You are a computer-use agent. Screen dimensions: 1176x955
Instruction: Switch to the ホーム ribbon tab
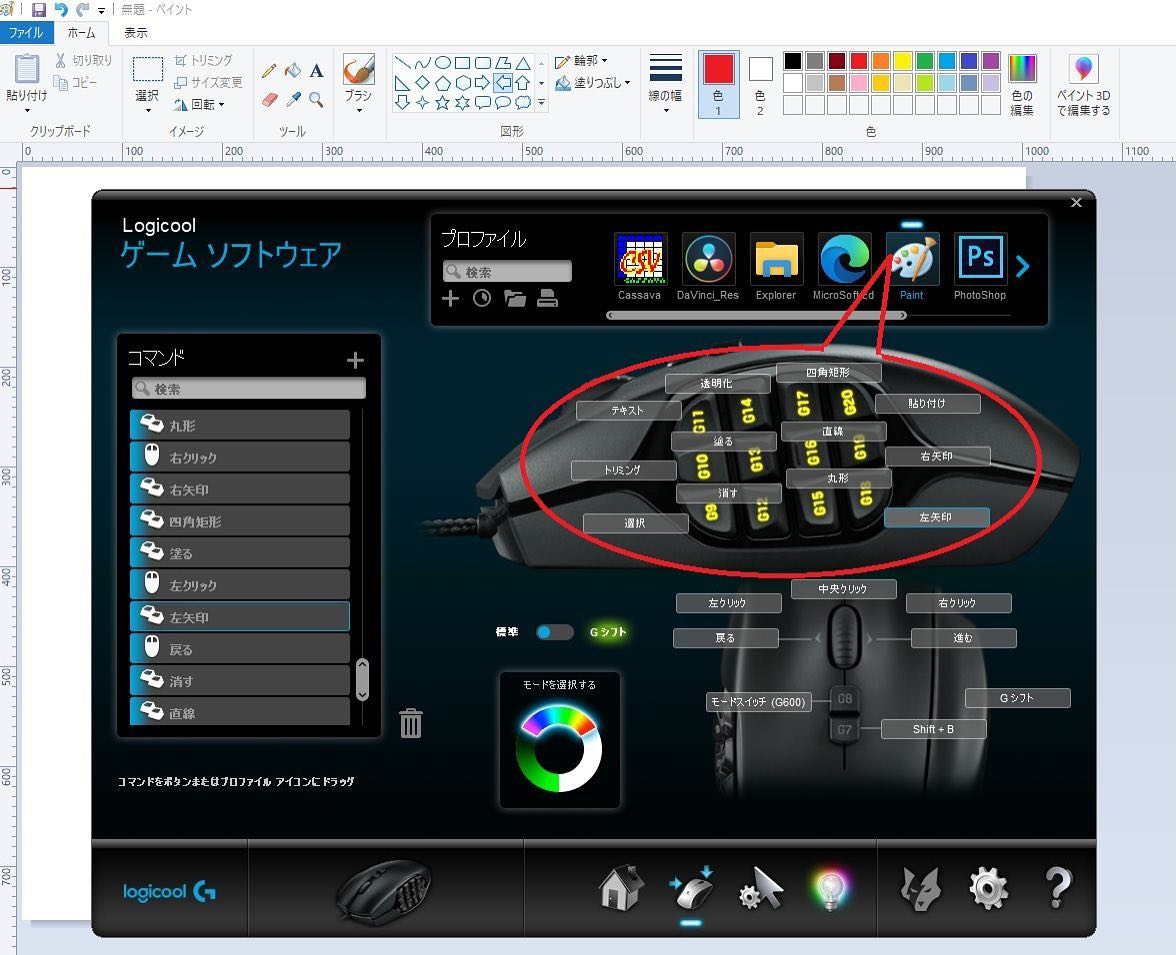(x=81, y=33)
